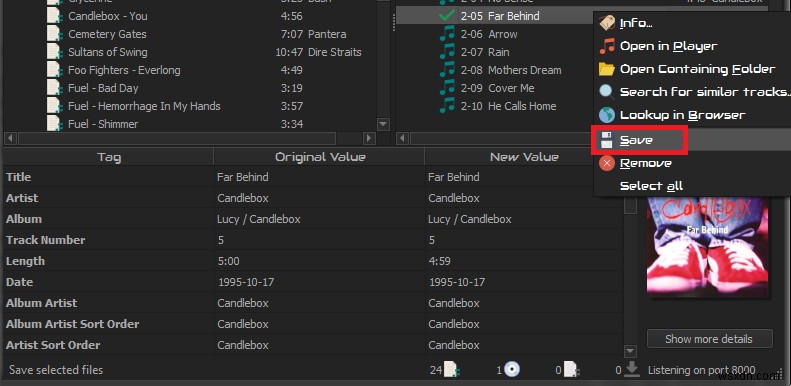Click file icon for Fuel - Hemorrhage In My Hands

click(54, 105)
